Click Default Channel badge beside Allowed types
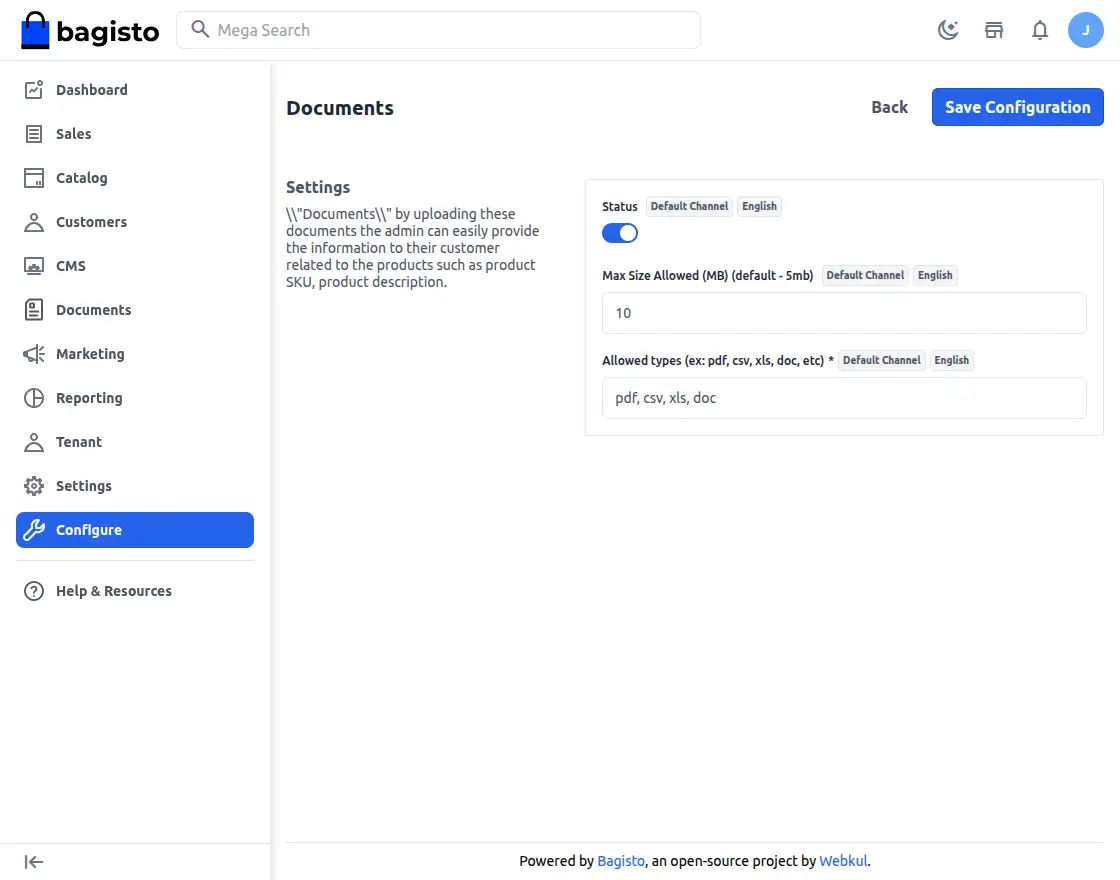Viewport: 1120px width, 880px height. [881, 361]
